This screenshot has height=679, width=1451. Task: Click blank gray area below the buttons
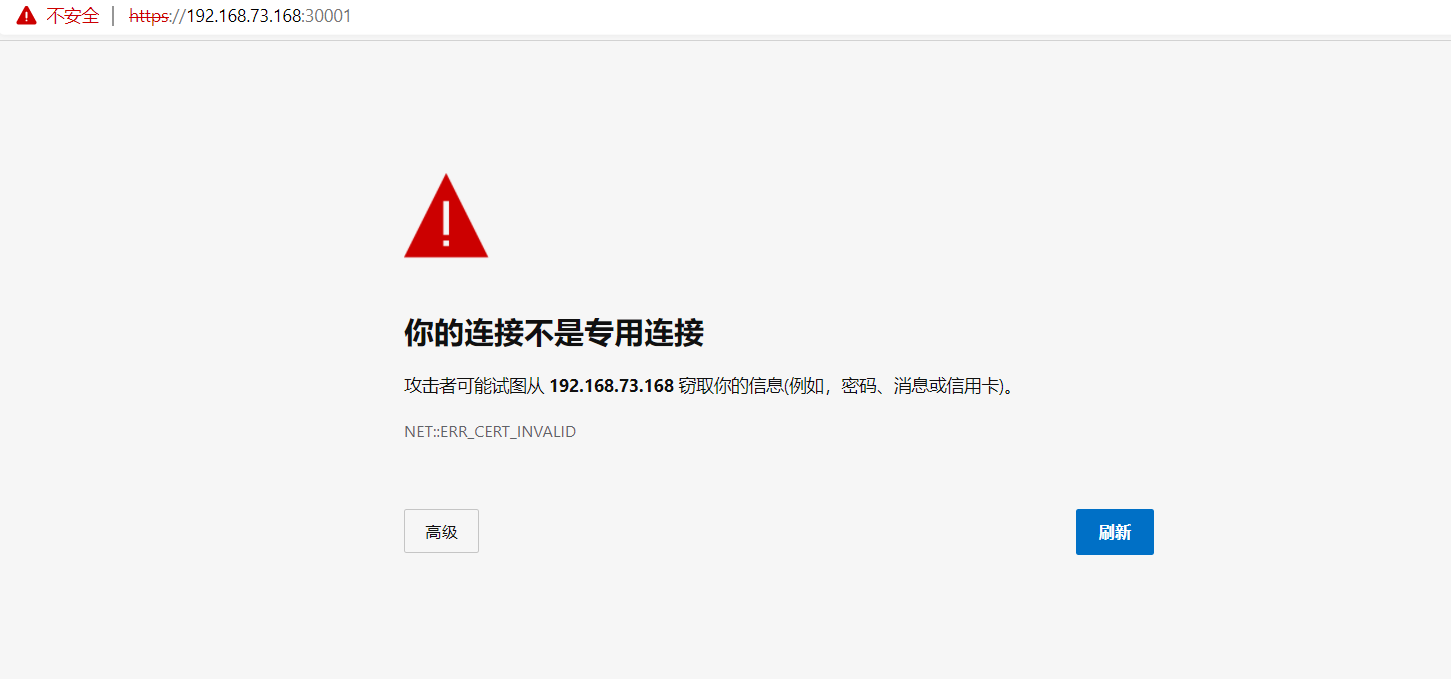point(779,620)
